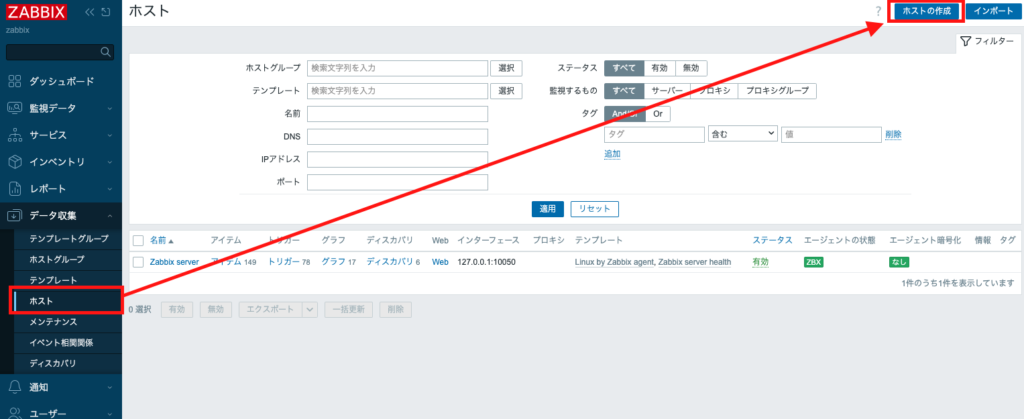Click the 監視データ monitoring icon

point(14,108)
